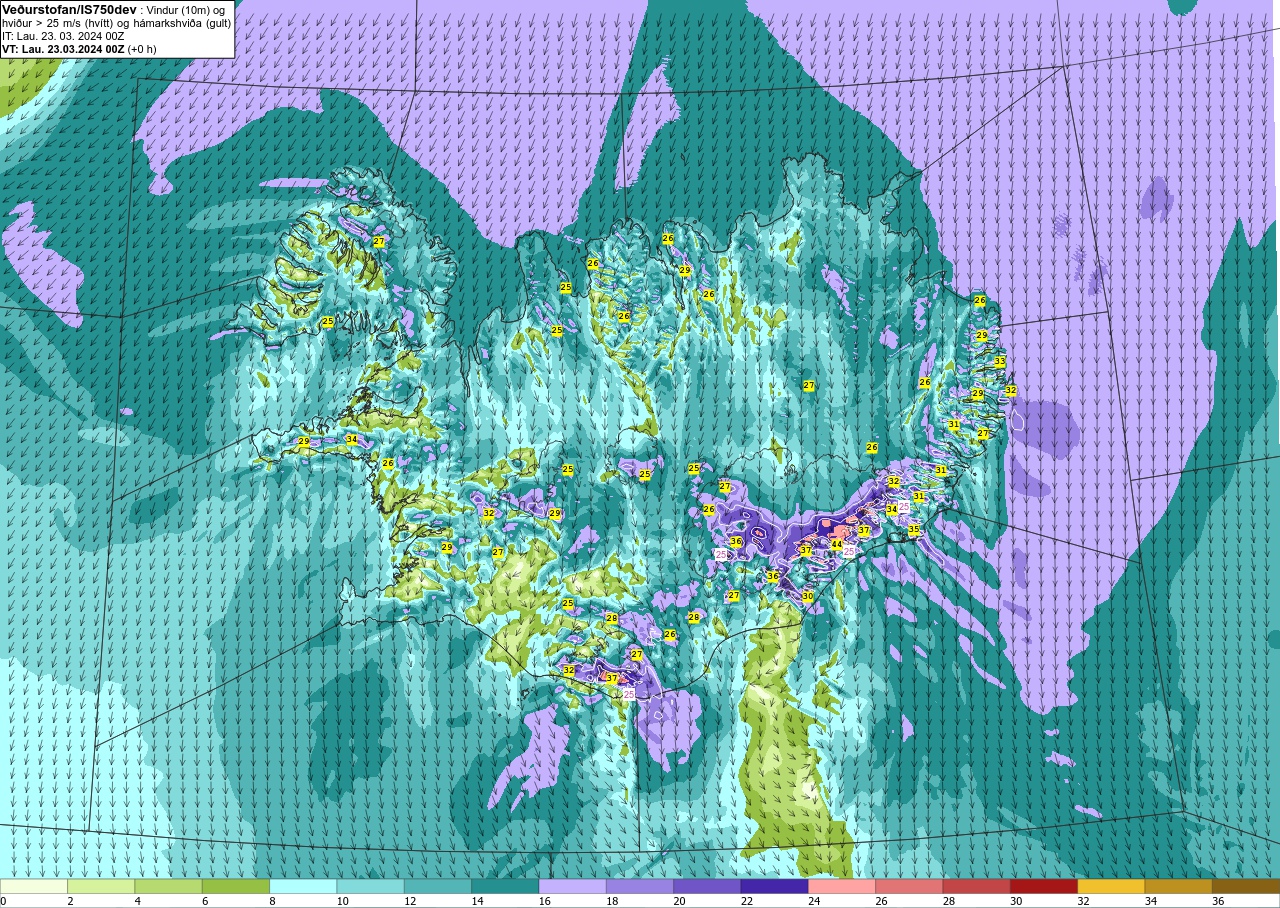The image size is (1280, 908).
Task: Pick the 12–14 m/s teal legend swatch
Action: pos(437,886)
